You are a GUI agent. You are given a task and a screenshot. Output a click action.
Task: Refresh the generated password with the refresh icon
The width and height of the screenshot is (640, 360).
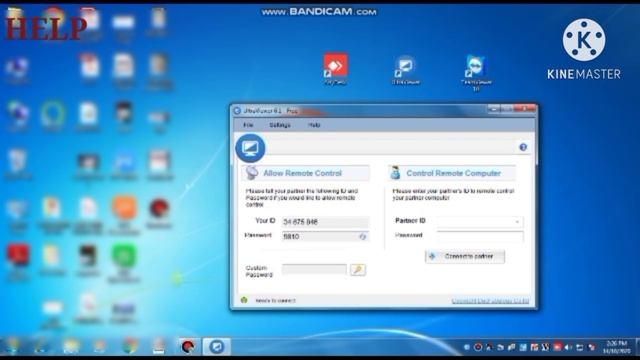(362, 236)
